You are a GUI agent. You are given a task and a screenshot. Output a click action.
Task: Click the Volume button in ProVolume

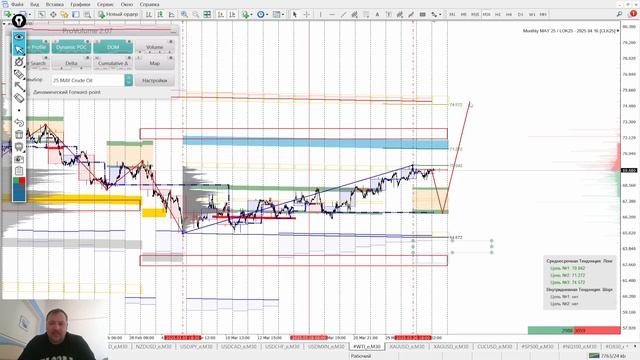(x=155, y=47)
